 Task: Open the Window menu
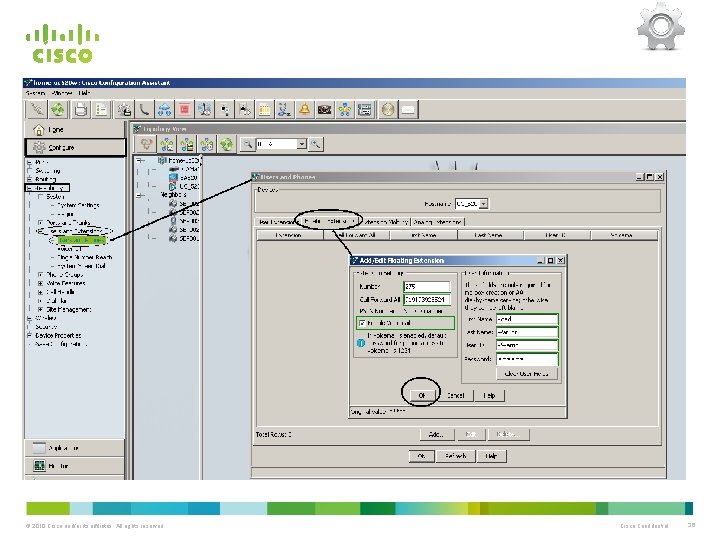coord(62,93)
